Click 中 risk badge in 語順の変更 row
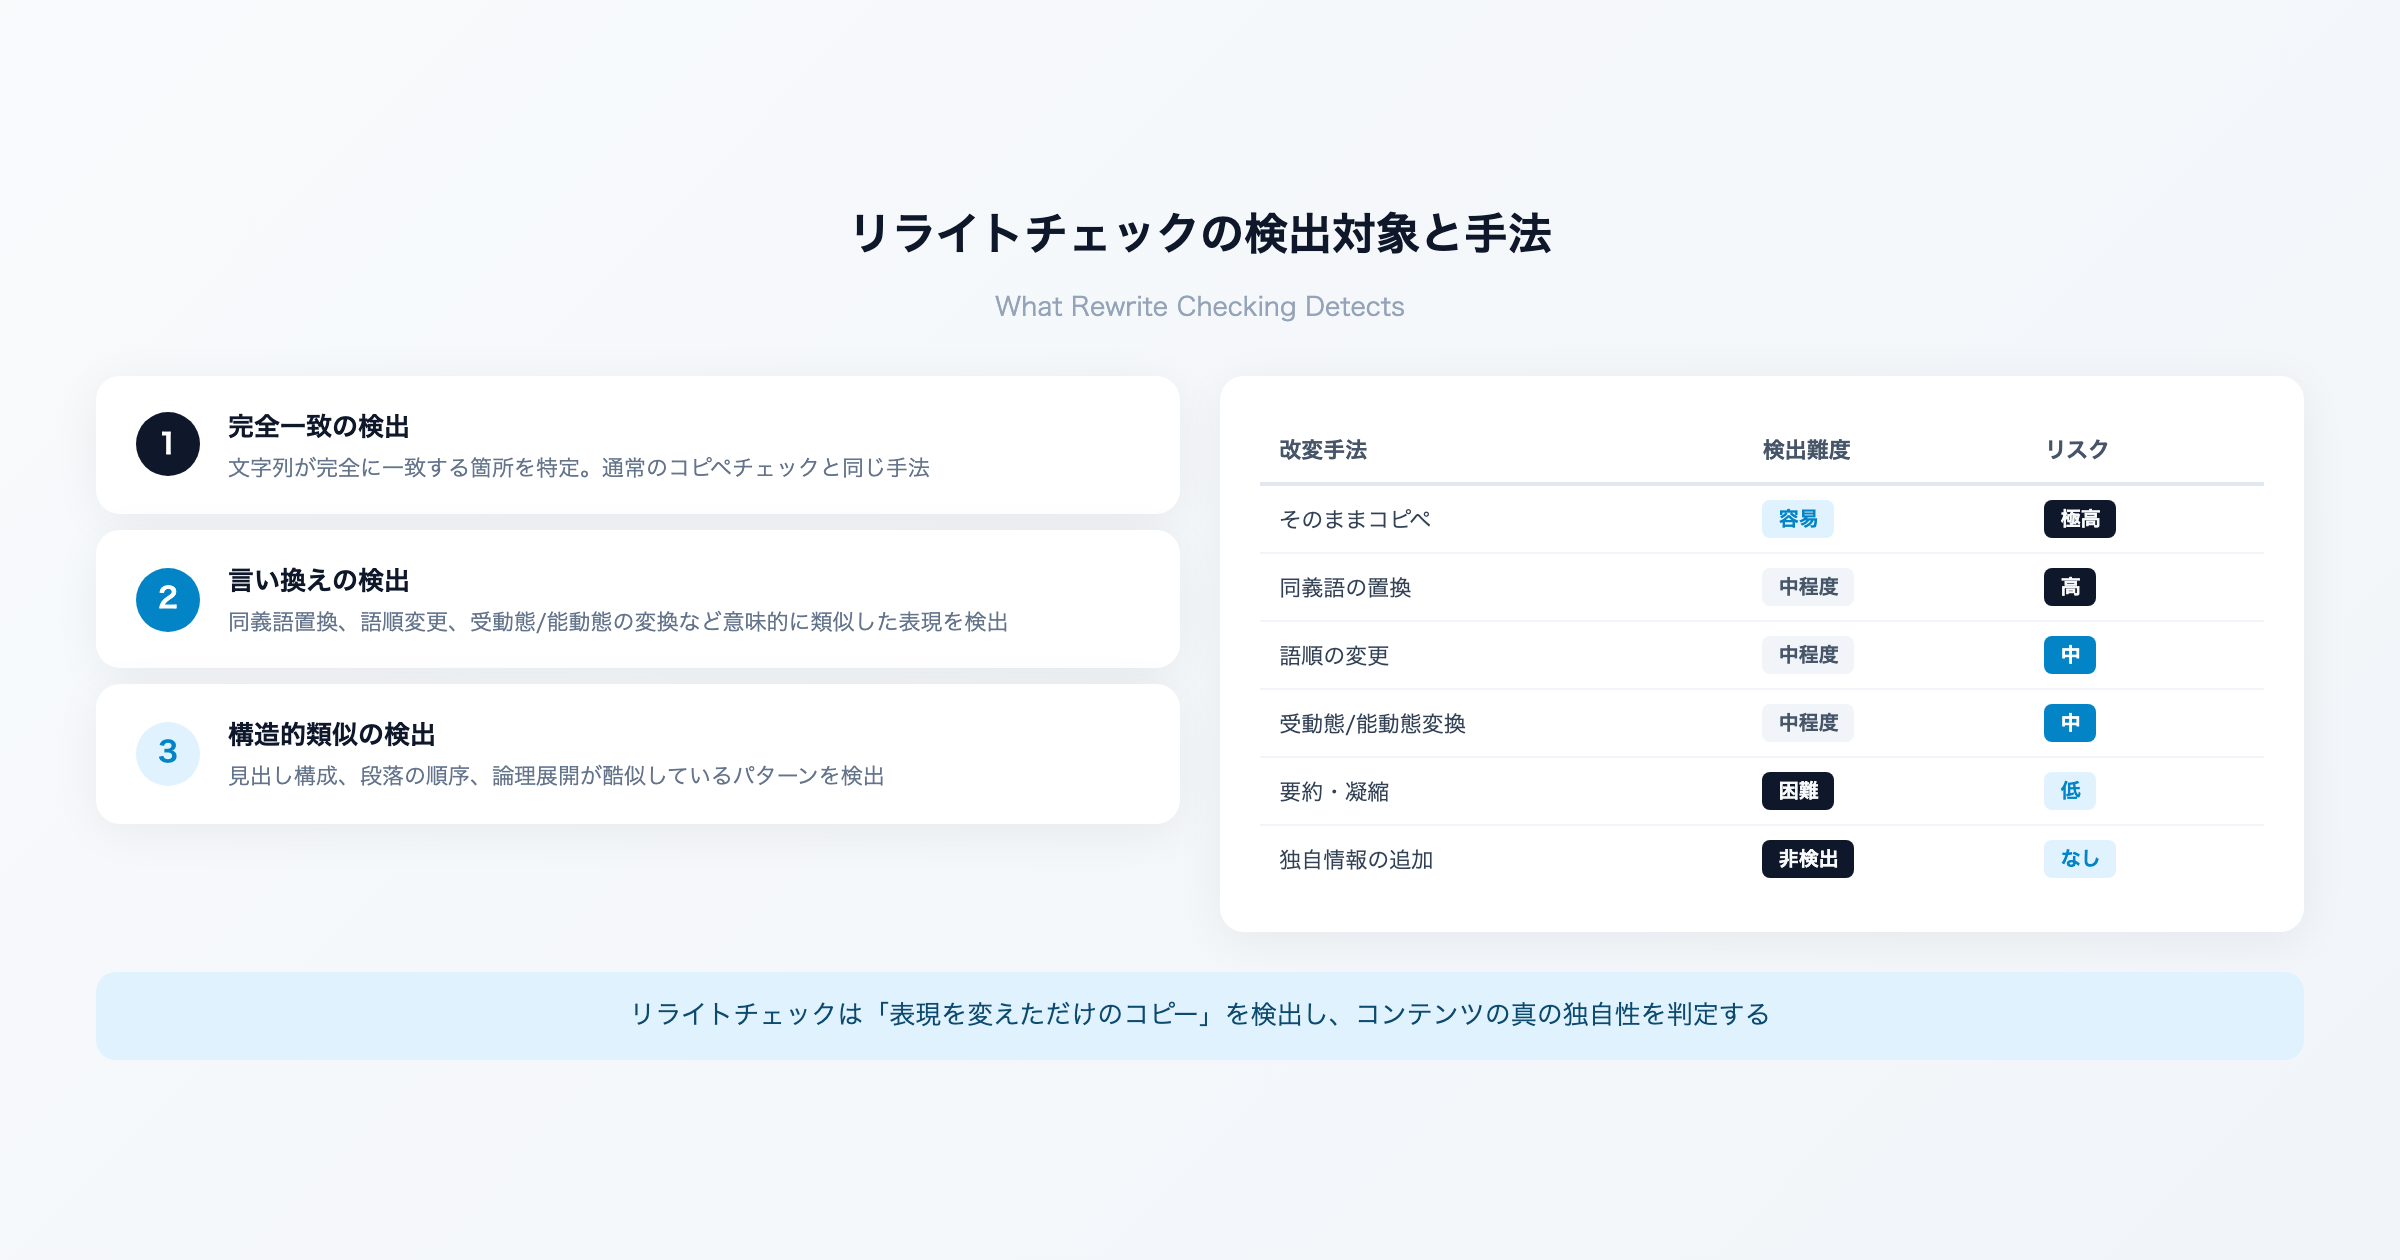The width and height of the screenshot is (2400, 1260). pos(2070,655)
